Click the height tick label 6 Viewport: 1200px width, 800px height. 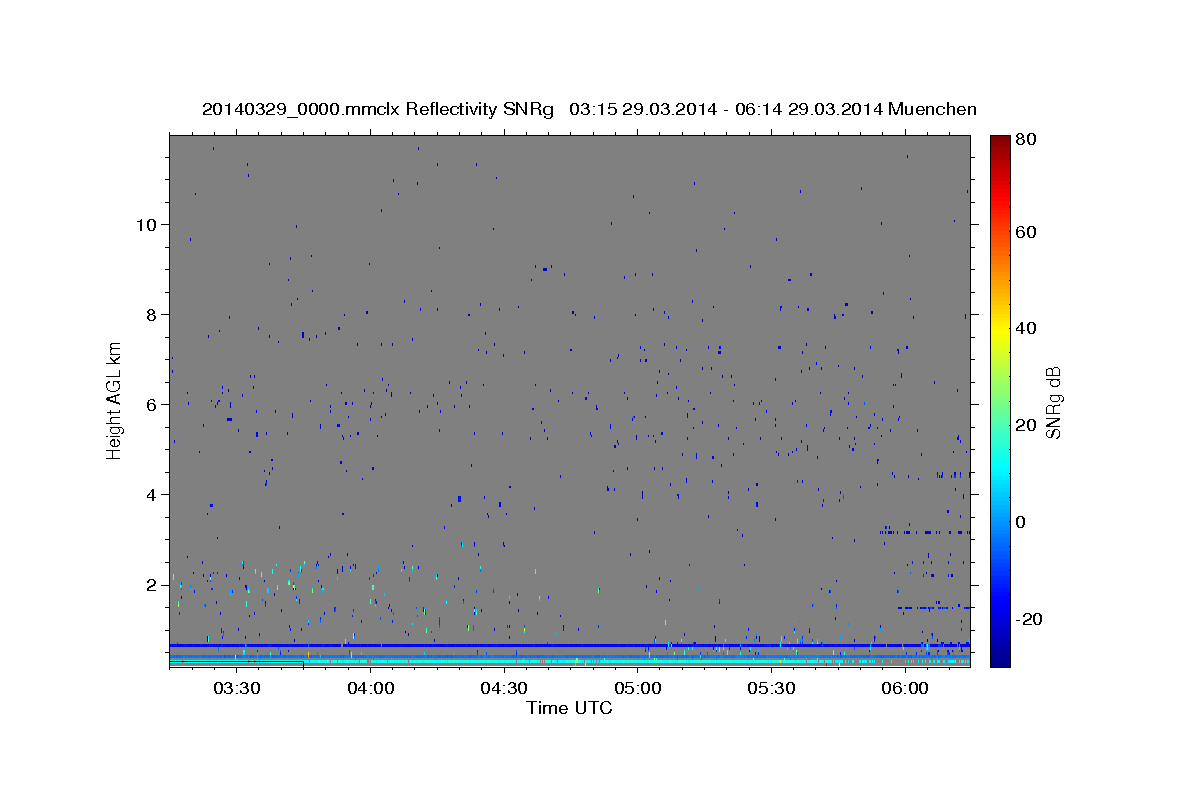(x=152, y=404)
